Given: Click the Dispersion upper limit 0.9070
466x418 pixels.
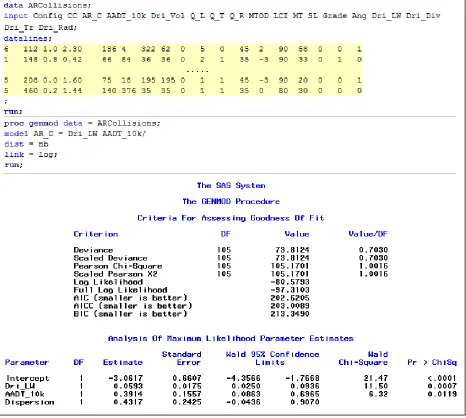Looking at the screenshot, I should (x=304, y=402).
